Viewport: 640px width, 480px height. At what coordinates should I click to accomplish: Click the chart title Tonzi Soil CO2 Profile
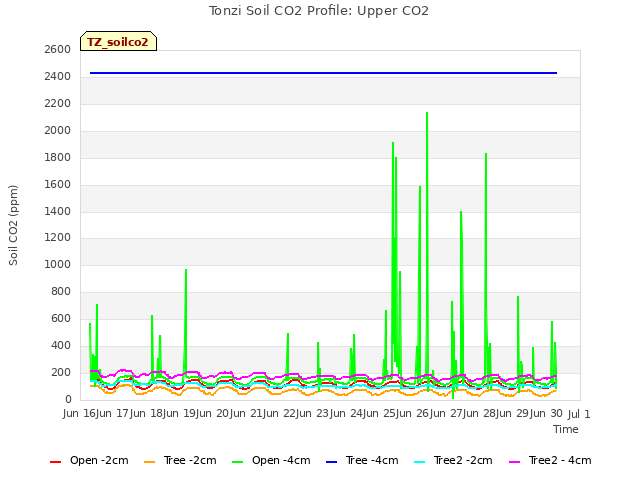pyautogui.click(x=319, y=11)
